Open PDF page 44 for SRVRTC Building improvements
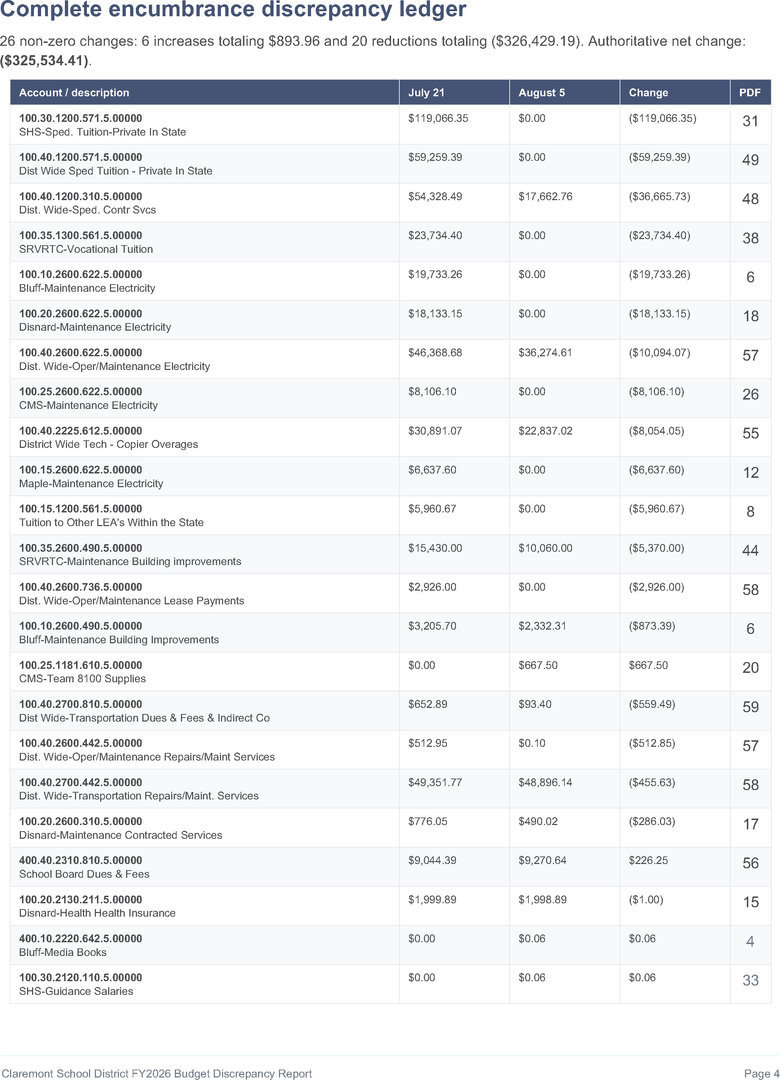Viewport: 780px width, 1080px height. pos(750,550)
